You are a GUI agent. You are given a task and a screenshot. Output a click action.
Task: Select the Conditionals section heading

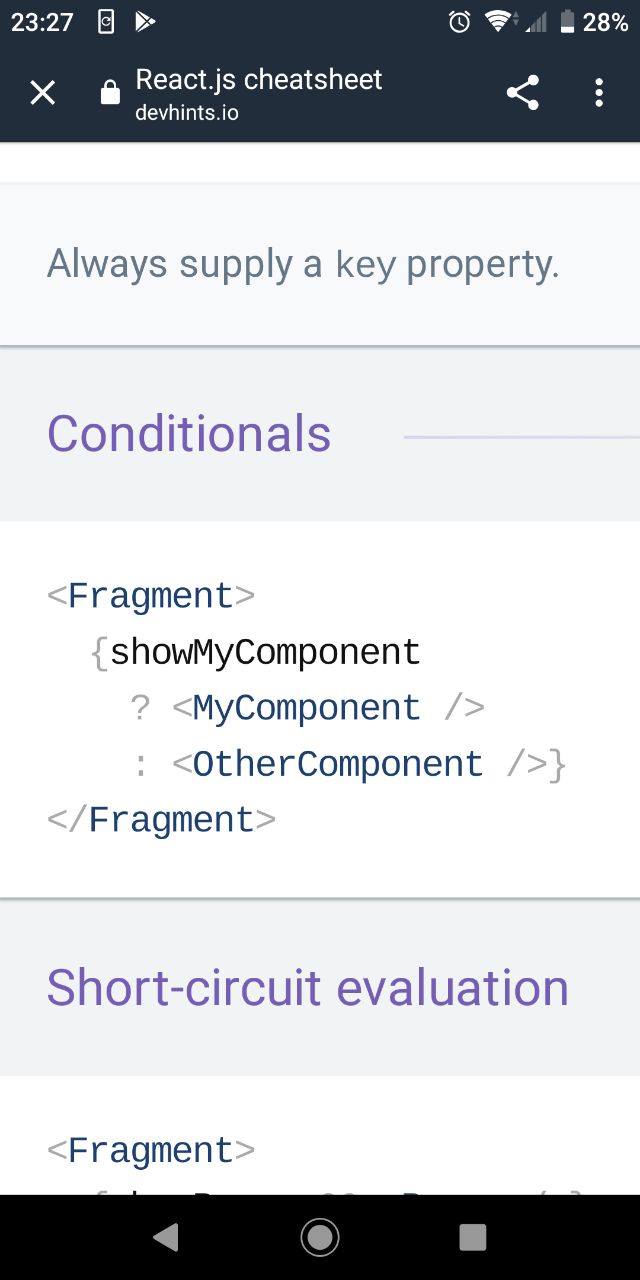point(189,434)
